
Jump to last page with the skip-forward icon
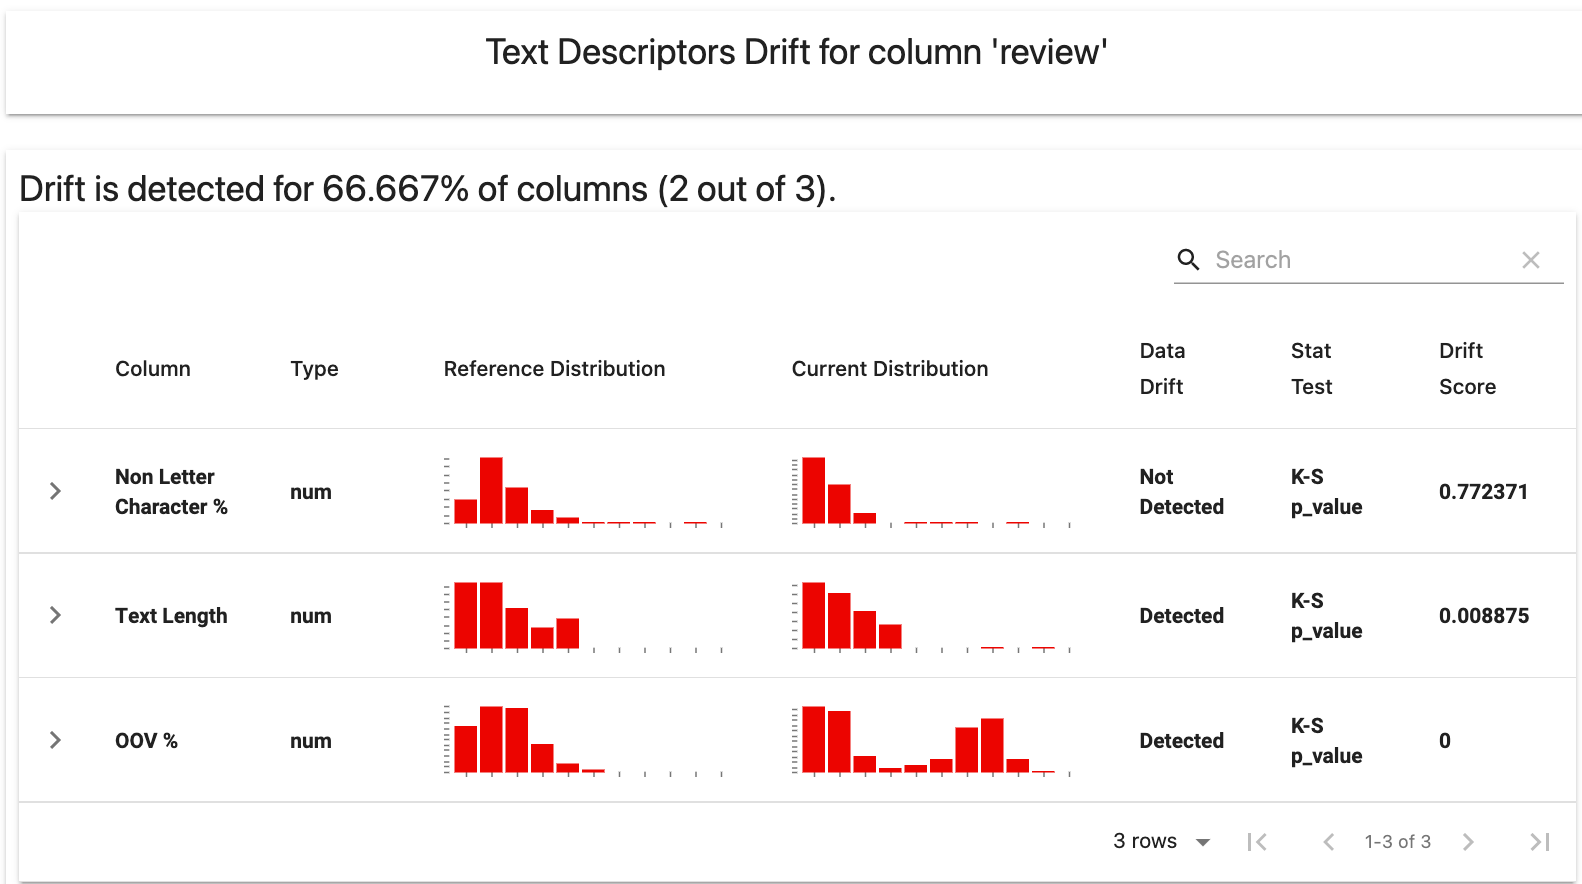(1537, 841)
